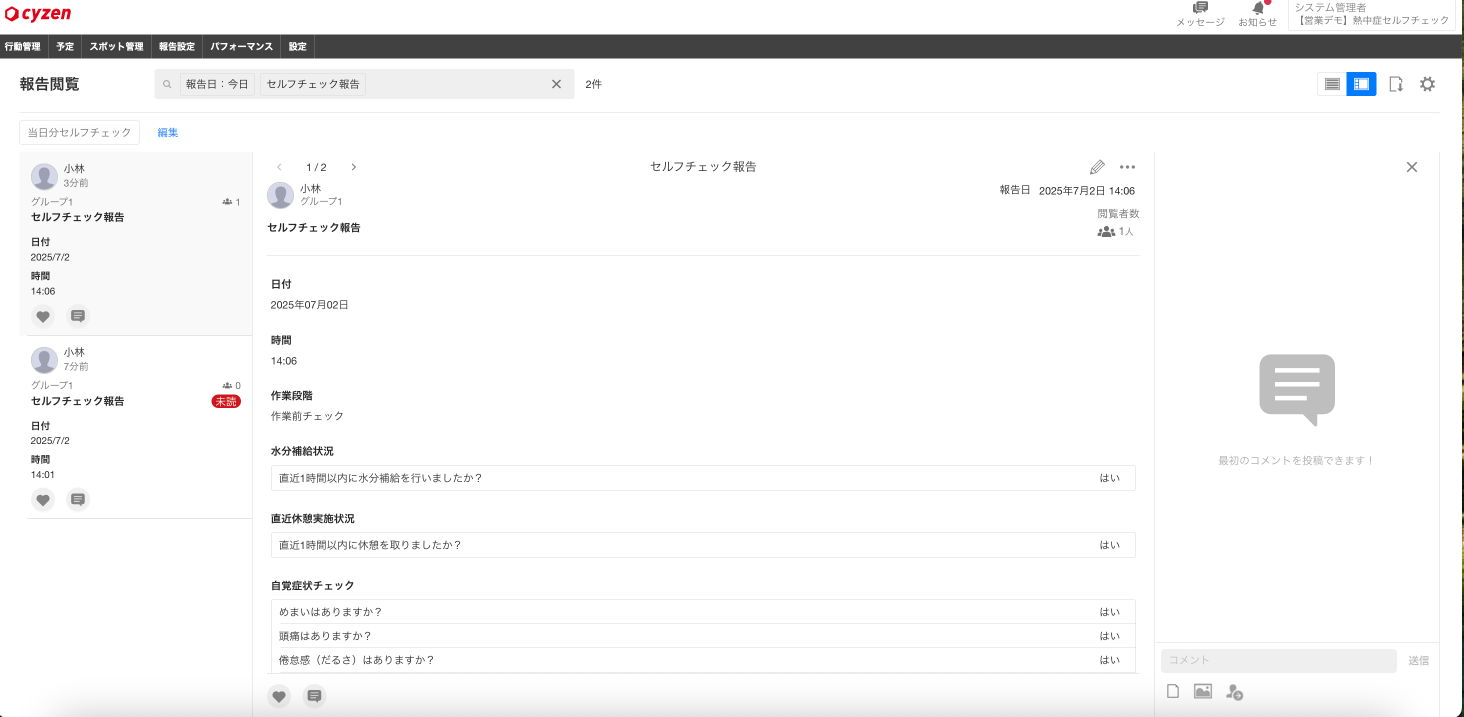Click the date 2025年07月02日
1464x717 pixels.
coord(310,305)
